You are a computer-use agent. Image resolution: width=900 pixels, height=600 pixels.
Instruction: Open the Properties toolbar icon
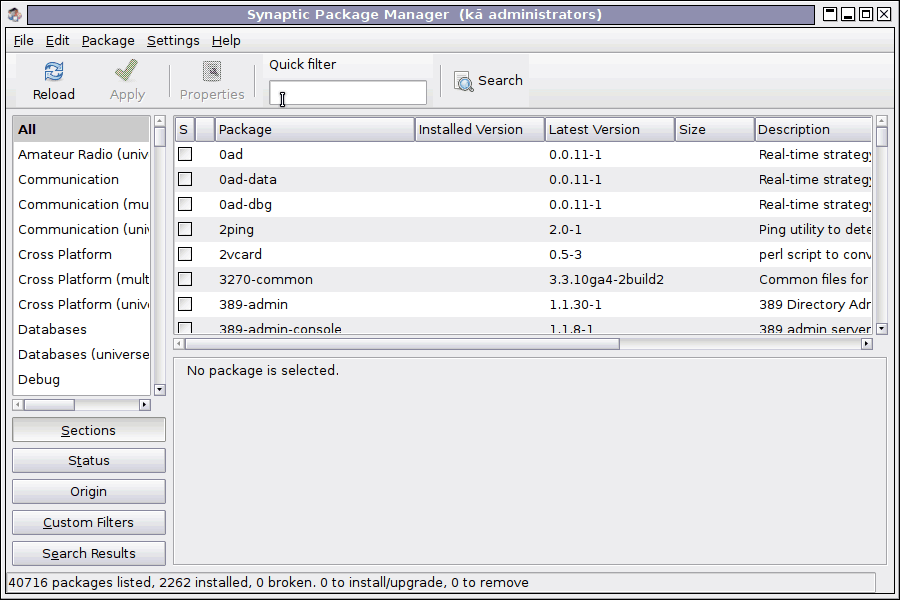tap(212, 72)
